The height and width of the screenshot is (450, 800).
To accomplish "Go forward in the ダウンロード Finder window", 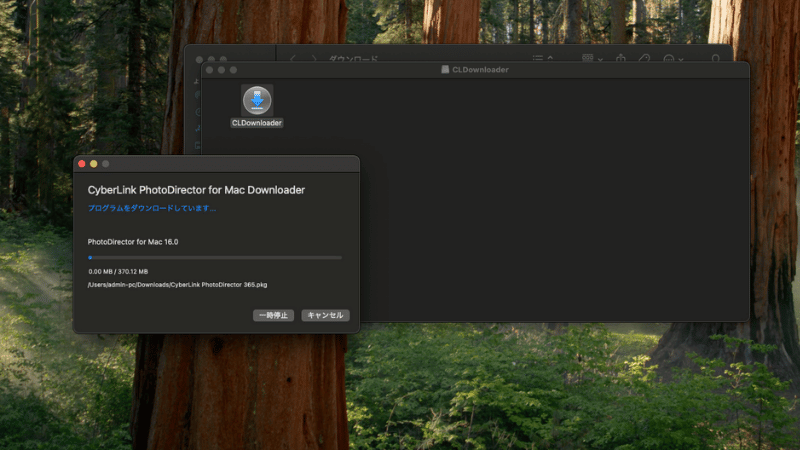I will coord(314,59).
